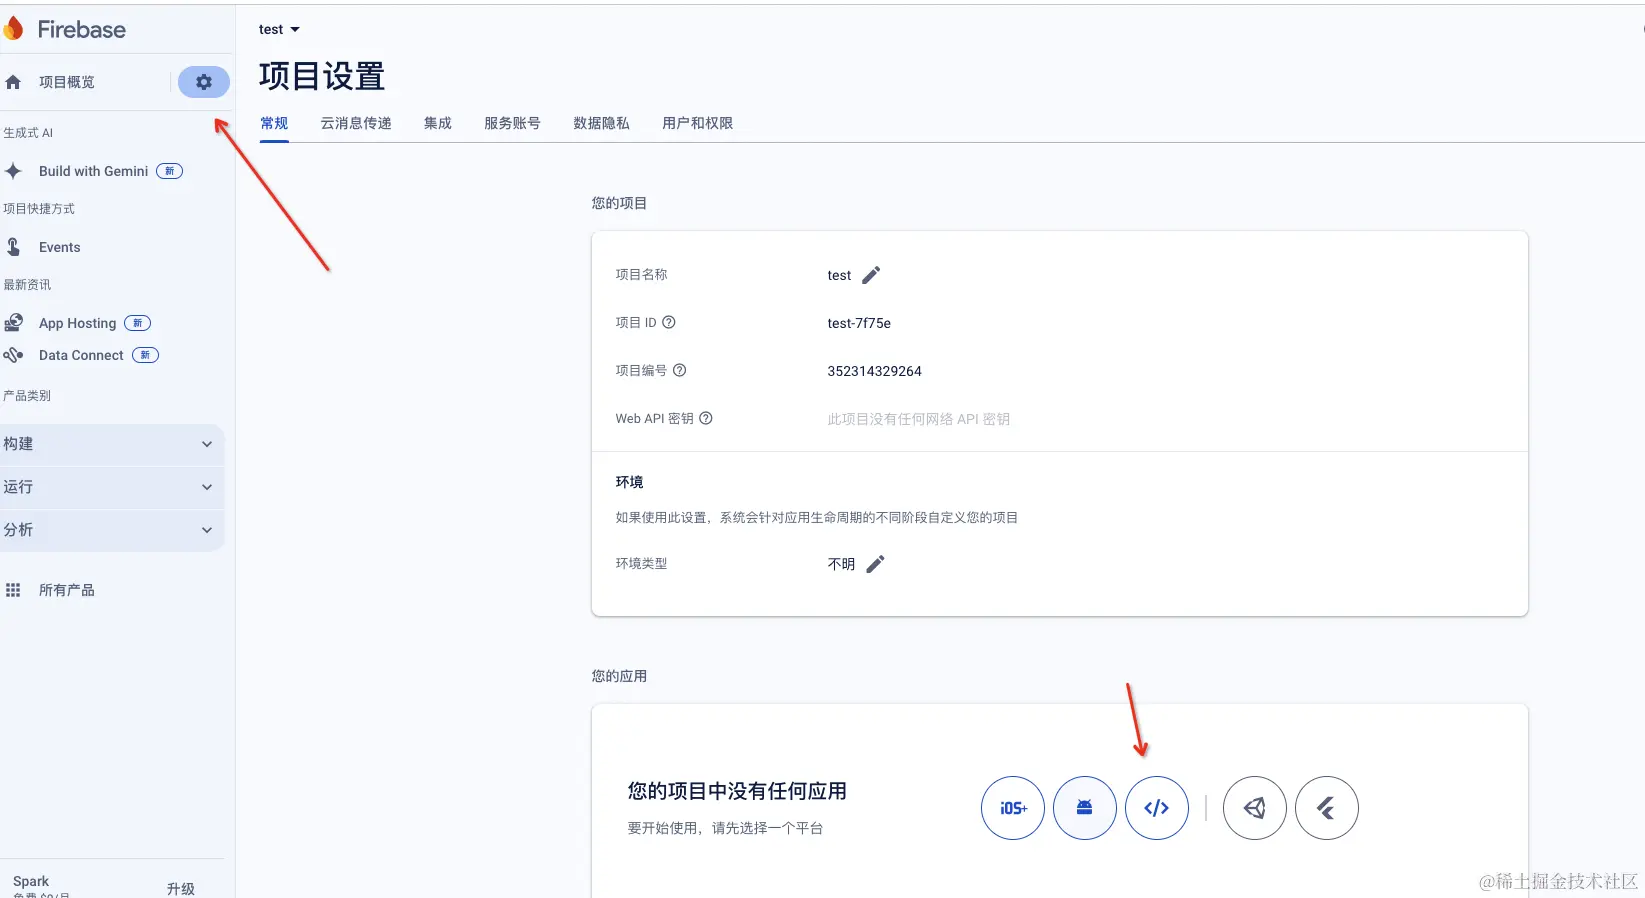The width and height of the screenshot is (1645, 898).
Task: Click help icon next to 项目 ID
Action: (669, 322)
